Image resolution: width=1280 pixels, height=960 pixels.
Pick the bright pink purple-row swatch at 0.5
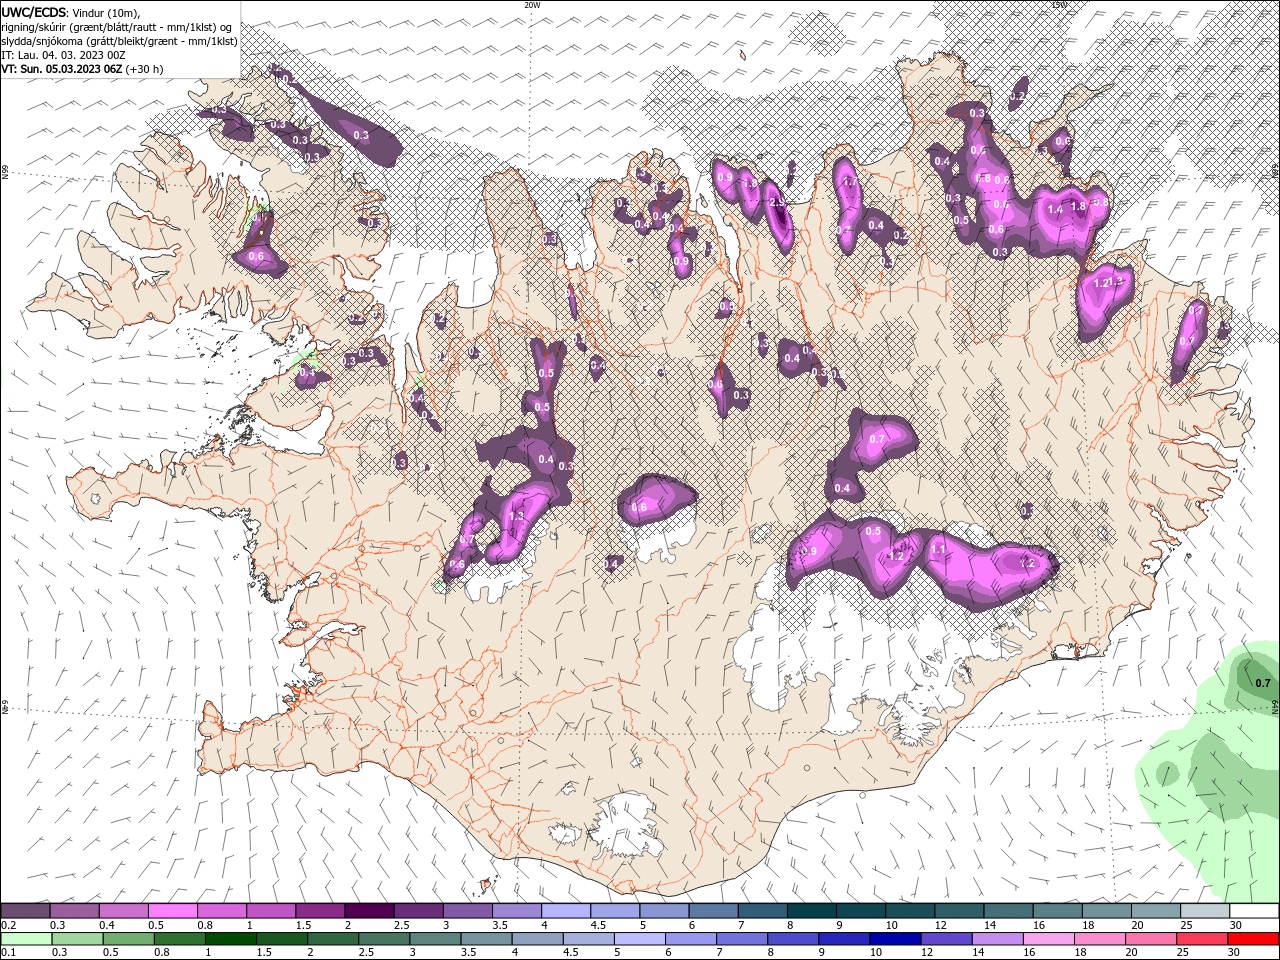[172, 911]
